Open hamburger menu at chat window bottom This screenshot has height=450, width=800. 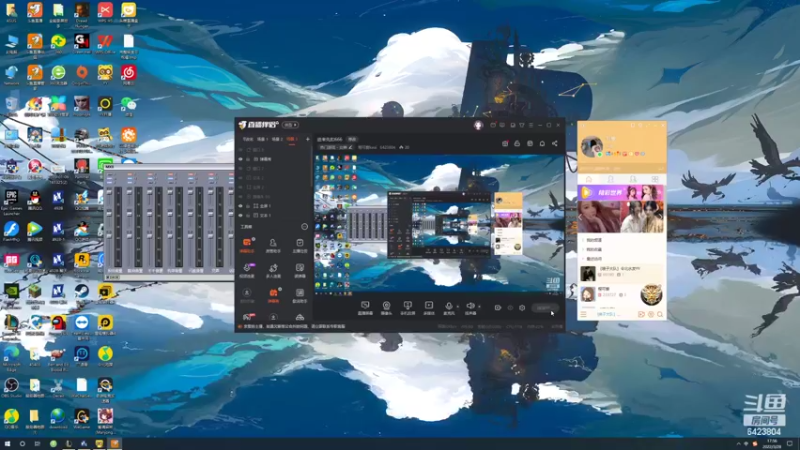583,314
